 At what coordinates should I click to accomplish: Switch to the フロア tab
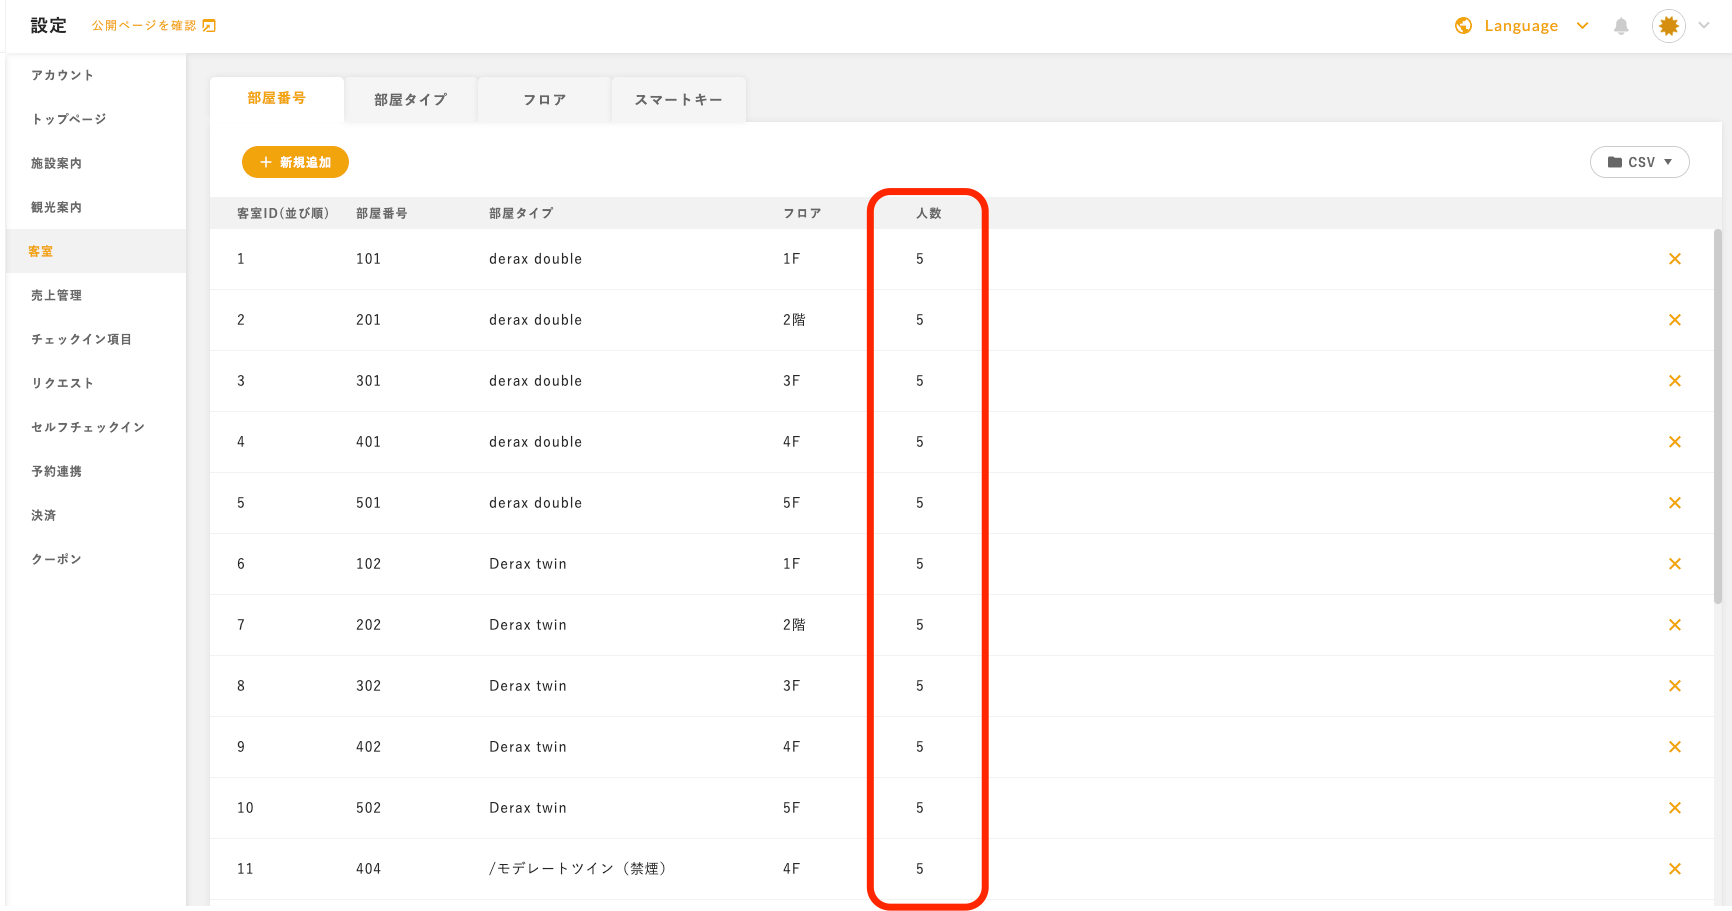coord(544,100)
